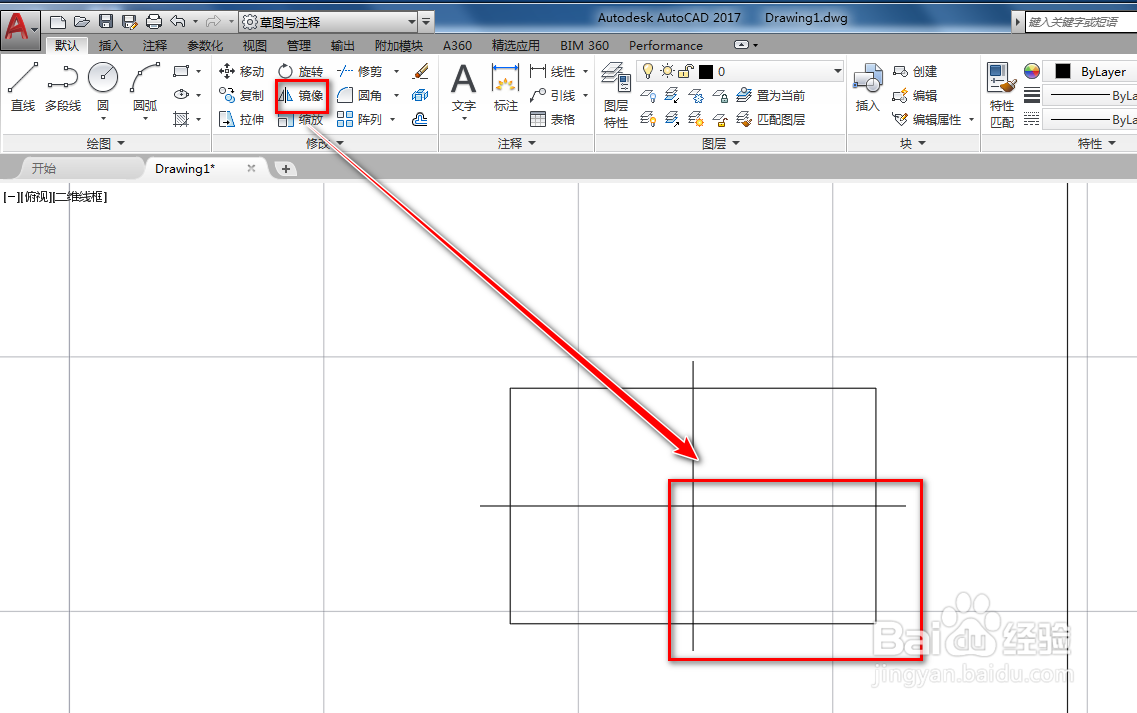Click the Turn off layer icon in second row
The width and height of the screenshot is (1137, 713).
pos(648,95)
